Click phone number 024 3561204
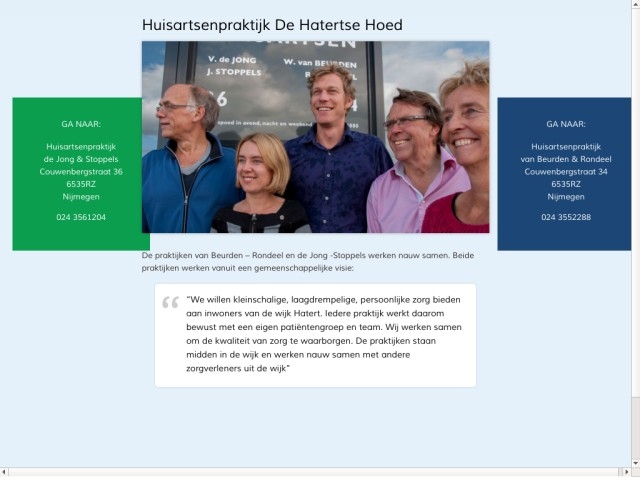The width and height of the screenshot is (640, 480). tap(81, 217)
